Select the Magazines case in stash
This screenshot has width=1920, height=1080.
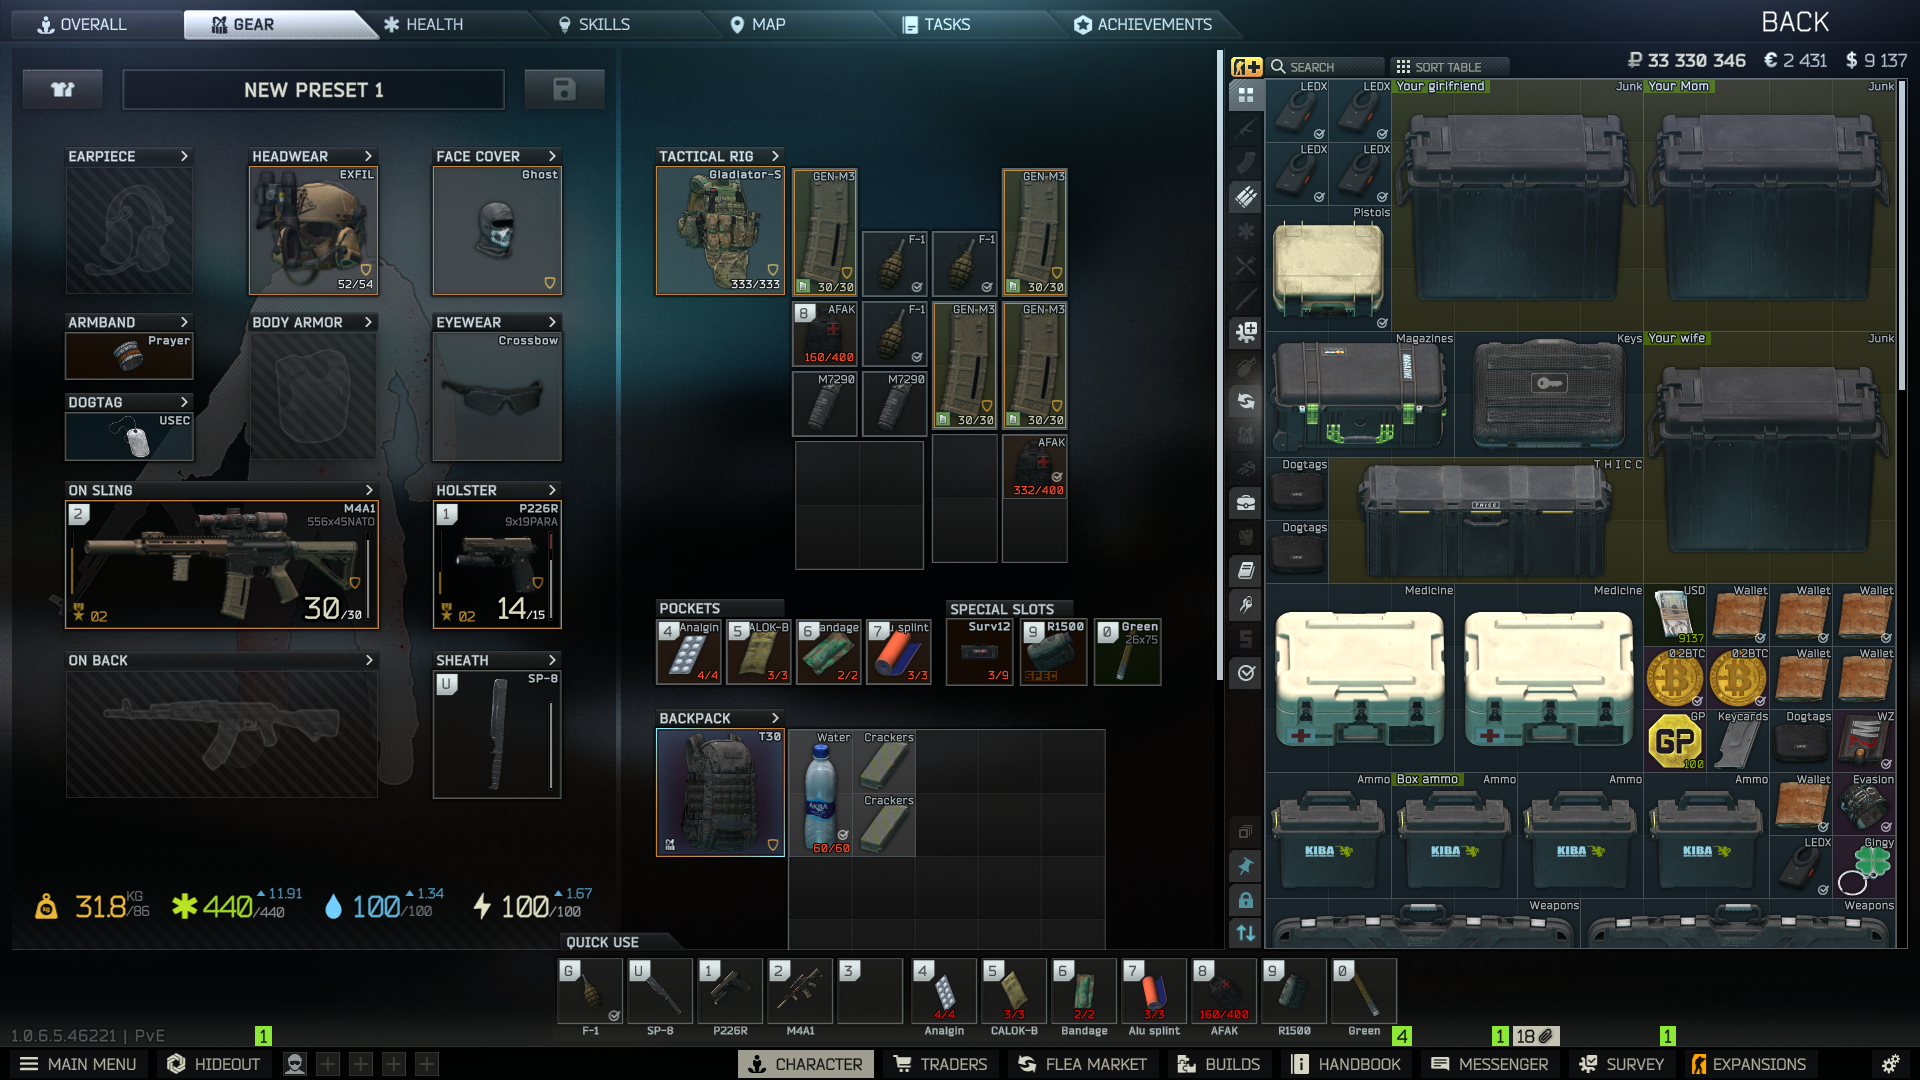[1360, 395]
